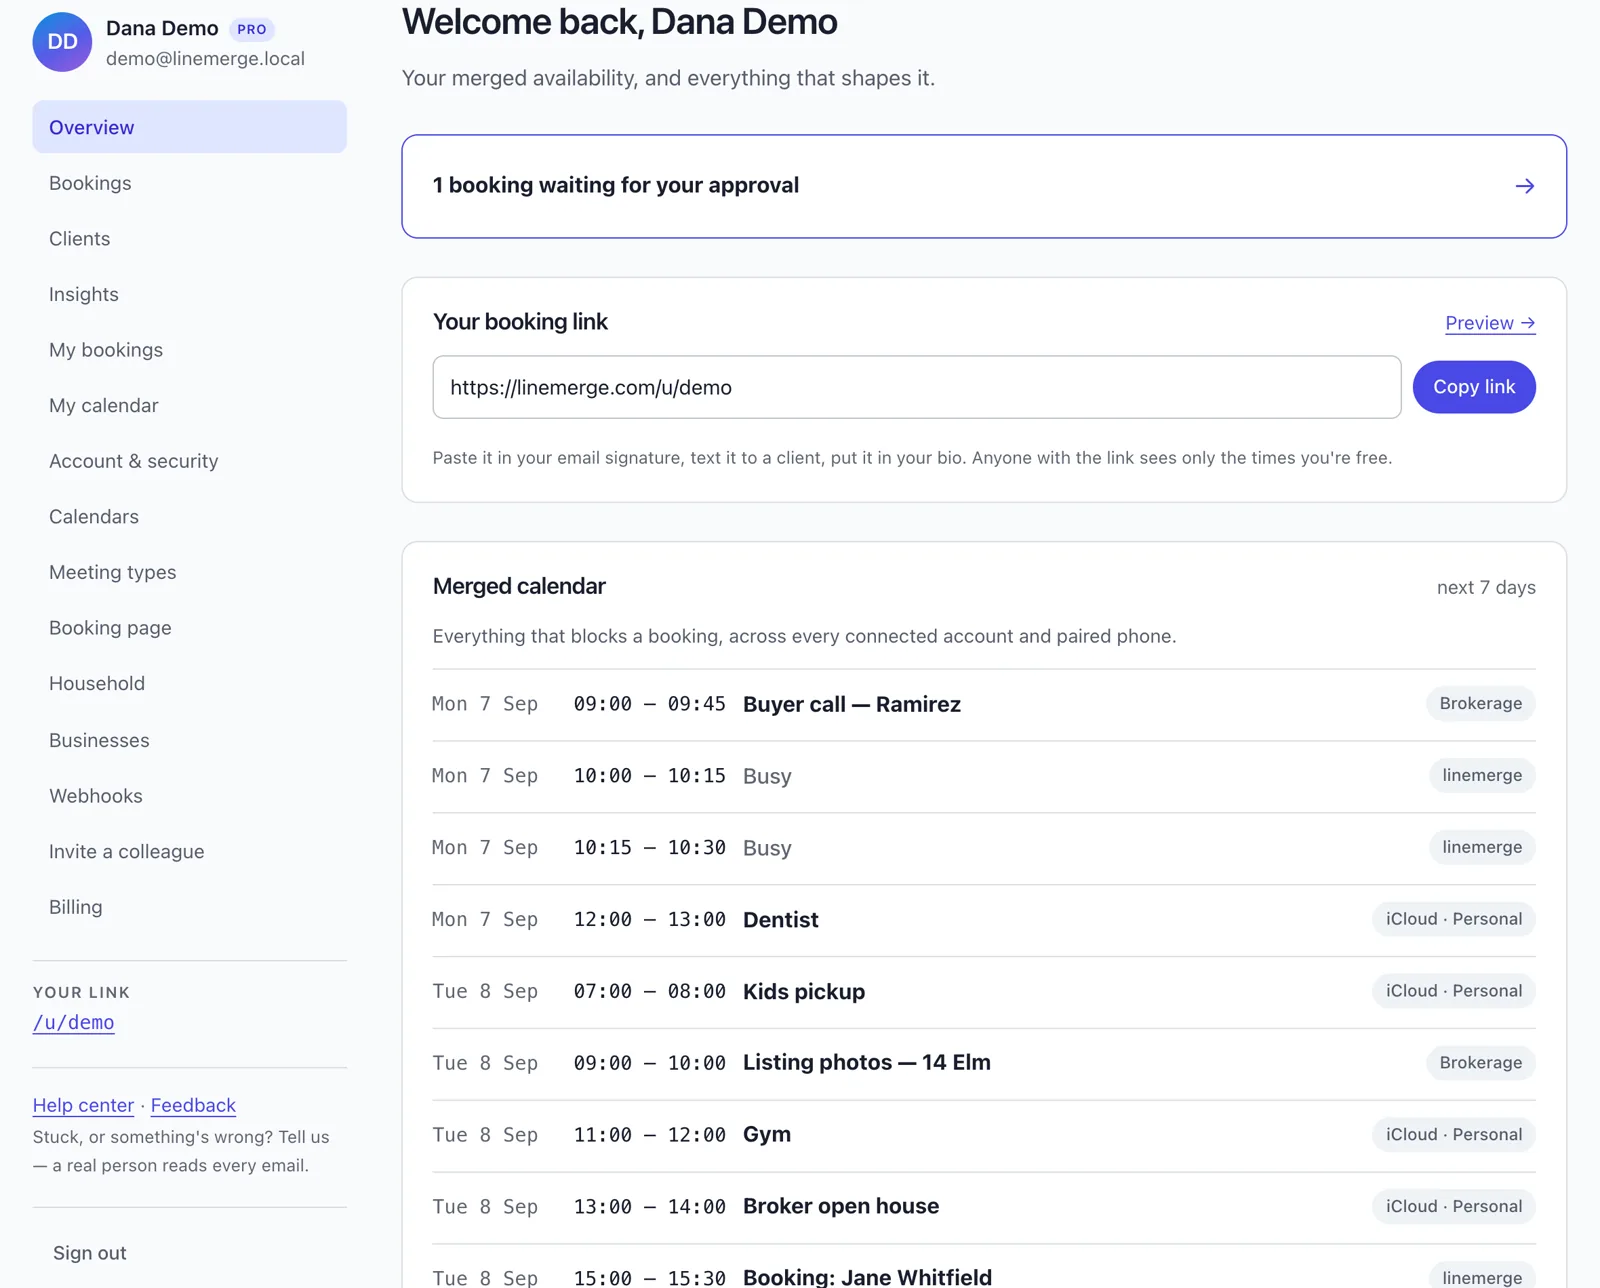Open the booking waiting for approval banner
Screen dimensions: 1600x1288
pyautogui.click(x=984, y=186)
